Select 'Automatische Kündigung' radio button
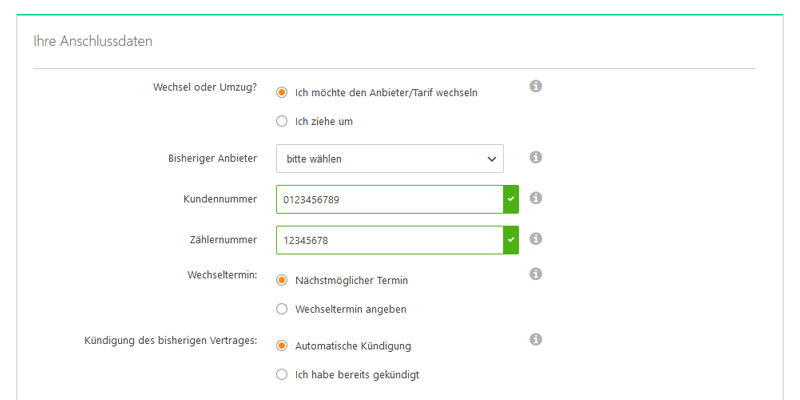This screenshot has height=400, width=800. click(x=282, y=346)
